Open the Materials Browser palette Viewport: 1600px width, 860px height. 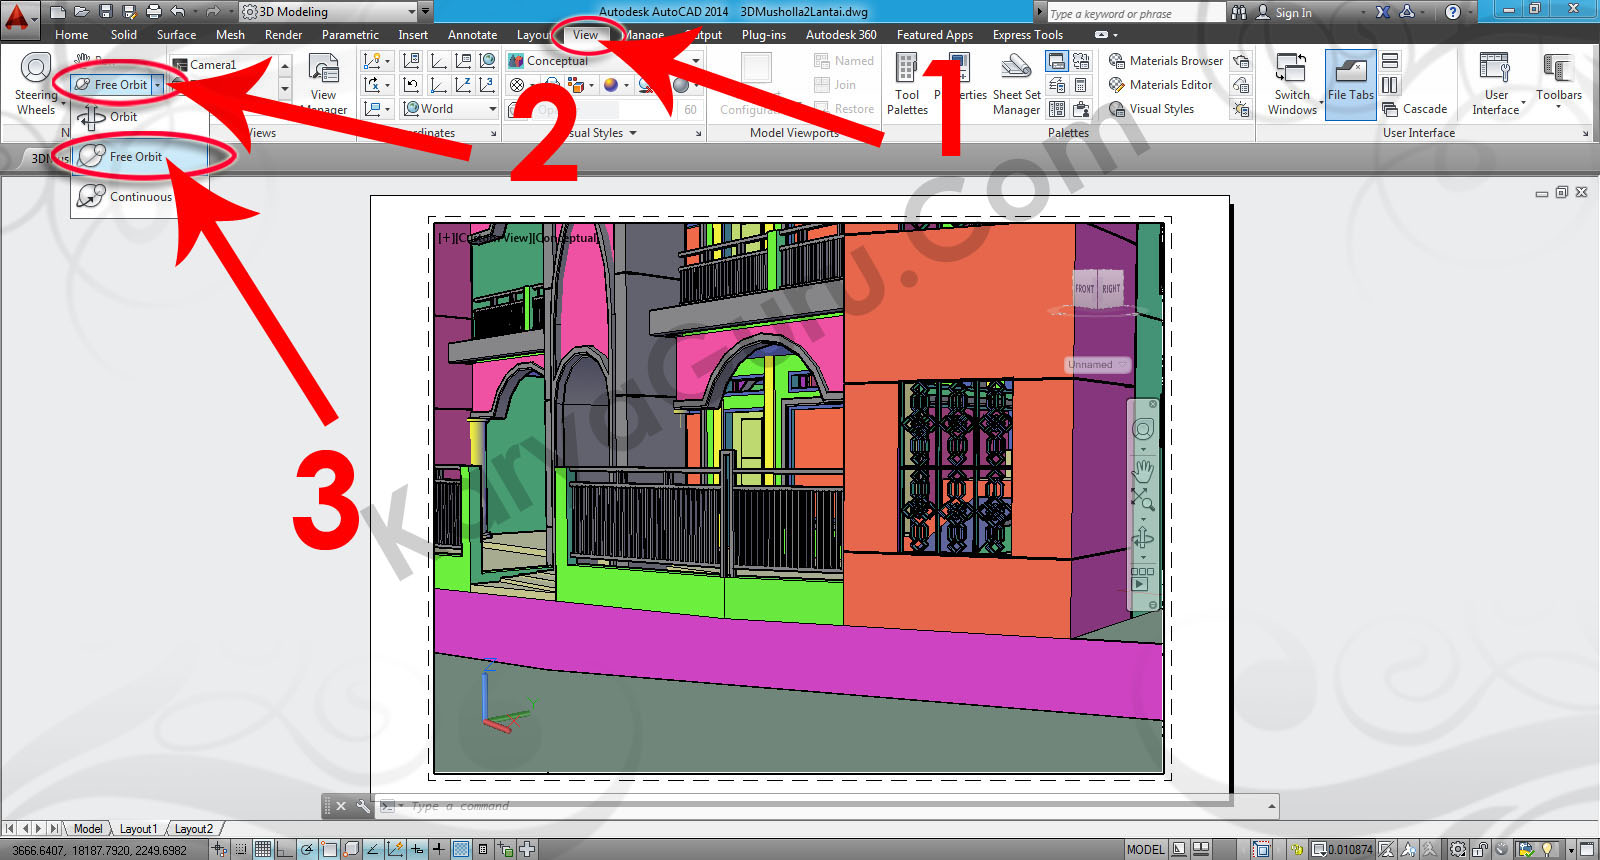(1166, 61)
